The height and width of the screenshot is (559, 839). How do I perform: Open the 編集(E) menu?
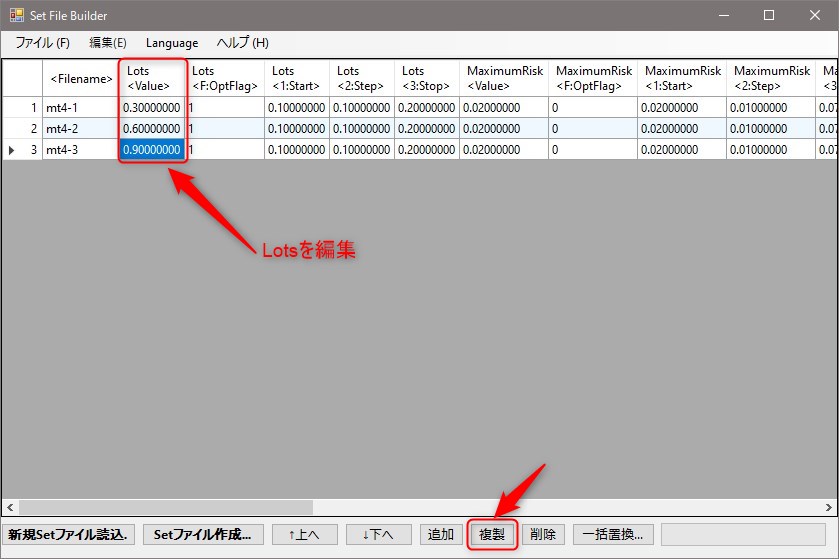click(108, 43)
